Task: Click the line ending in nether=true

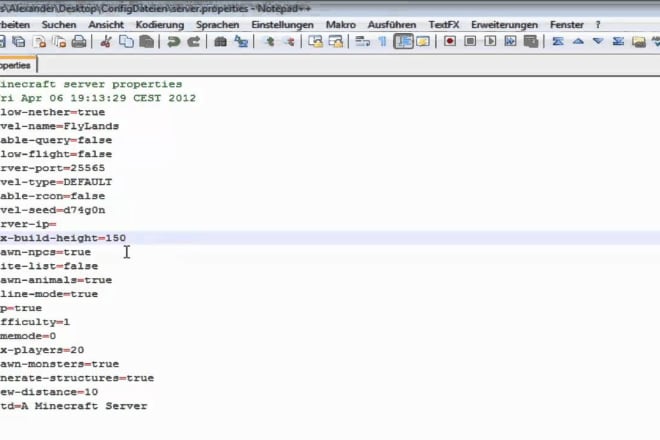Action: (53, 112)
